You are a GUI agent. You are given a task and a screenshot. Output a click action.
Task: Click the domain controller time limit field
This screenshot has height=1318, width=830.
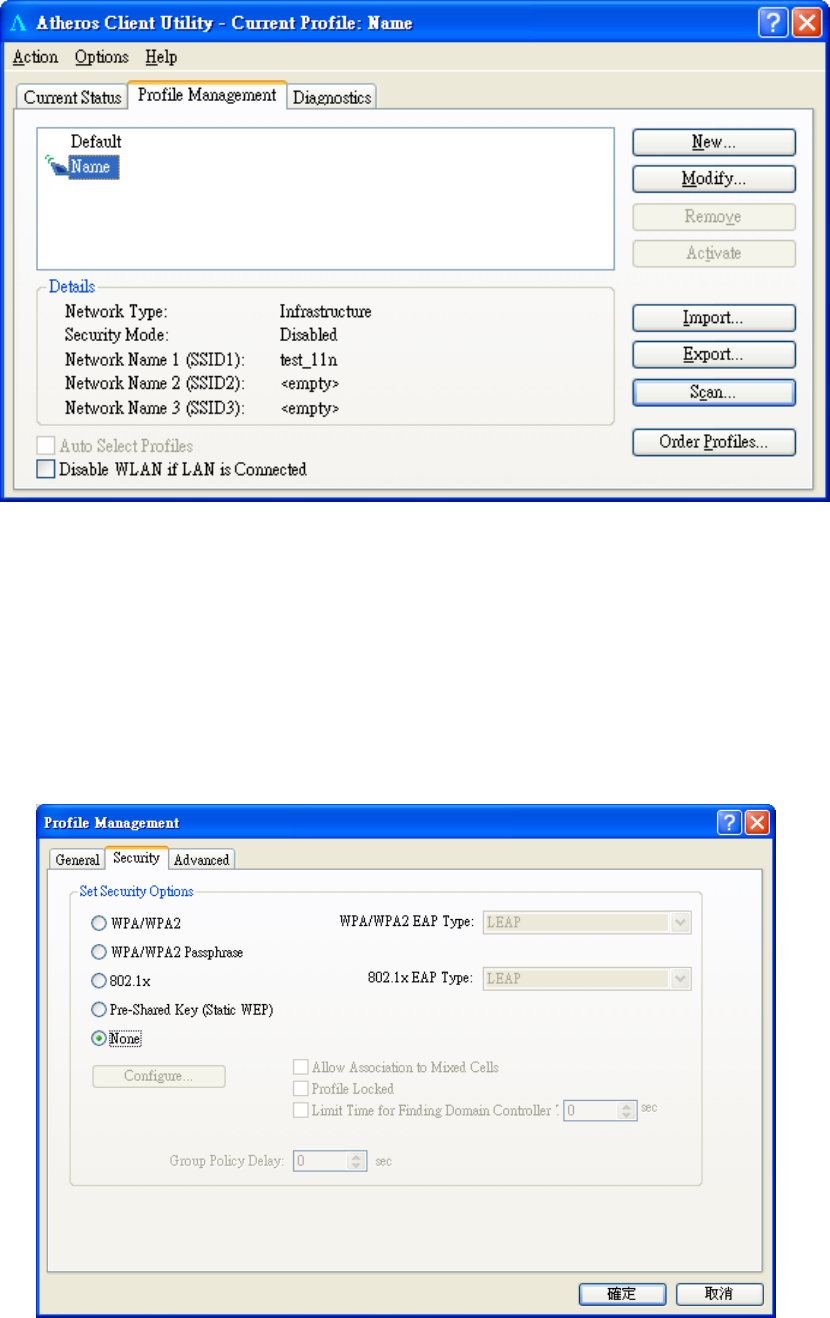[591, 1110]
